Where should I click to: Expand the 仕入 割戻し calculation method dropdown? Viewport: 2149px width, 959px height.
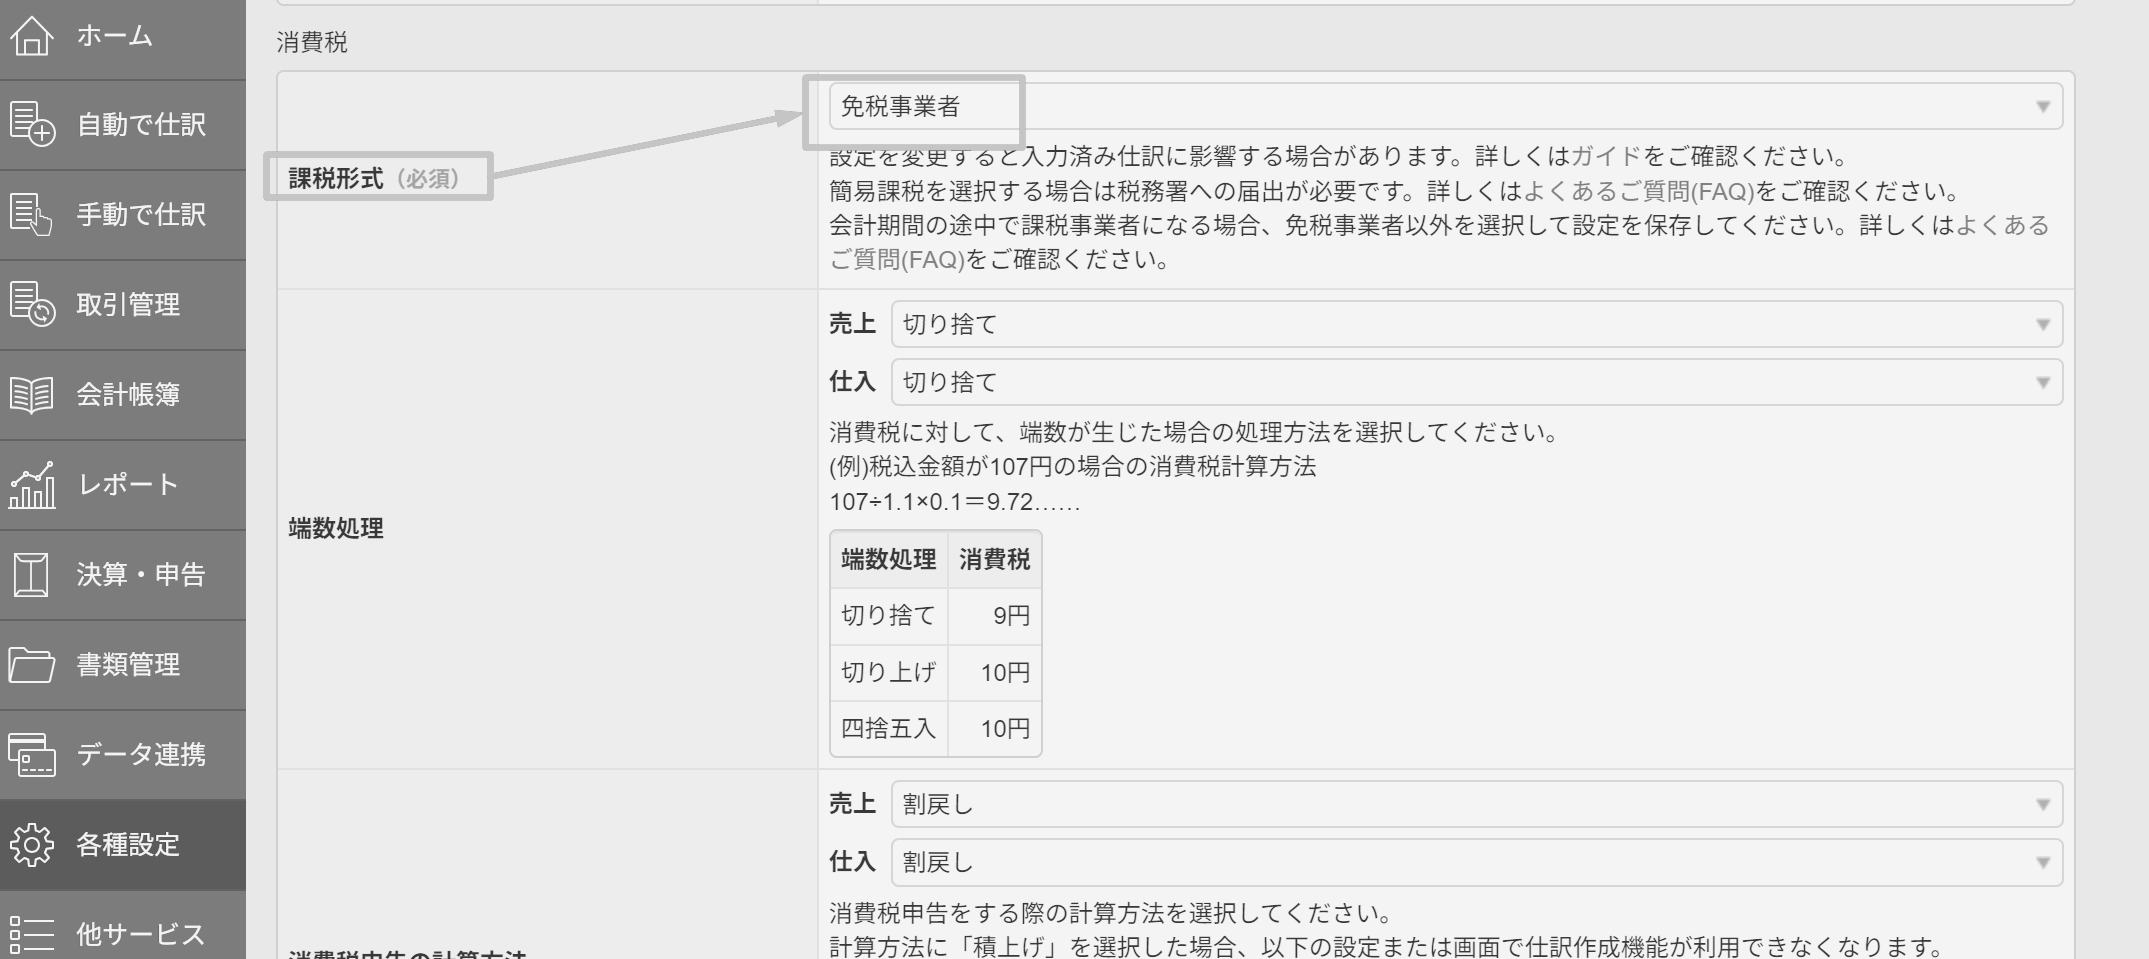[1475, 863]
